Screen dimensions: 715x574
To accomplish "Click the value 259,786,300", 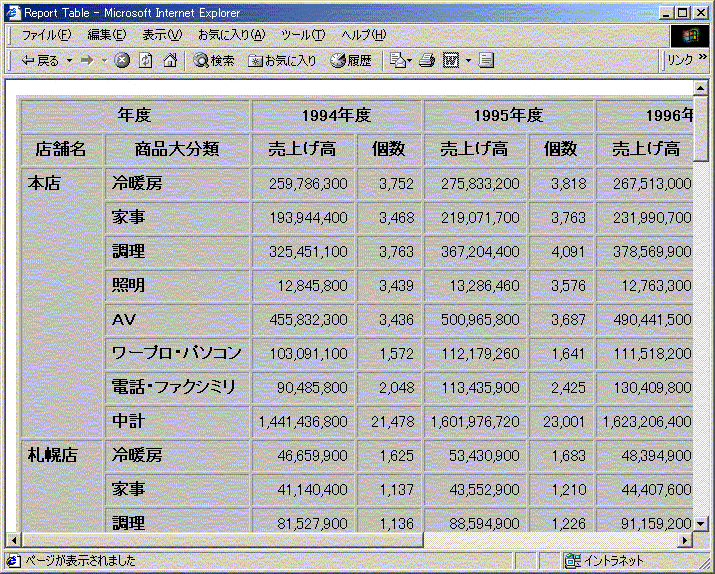I will (308, 184).
